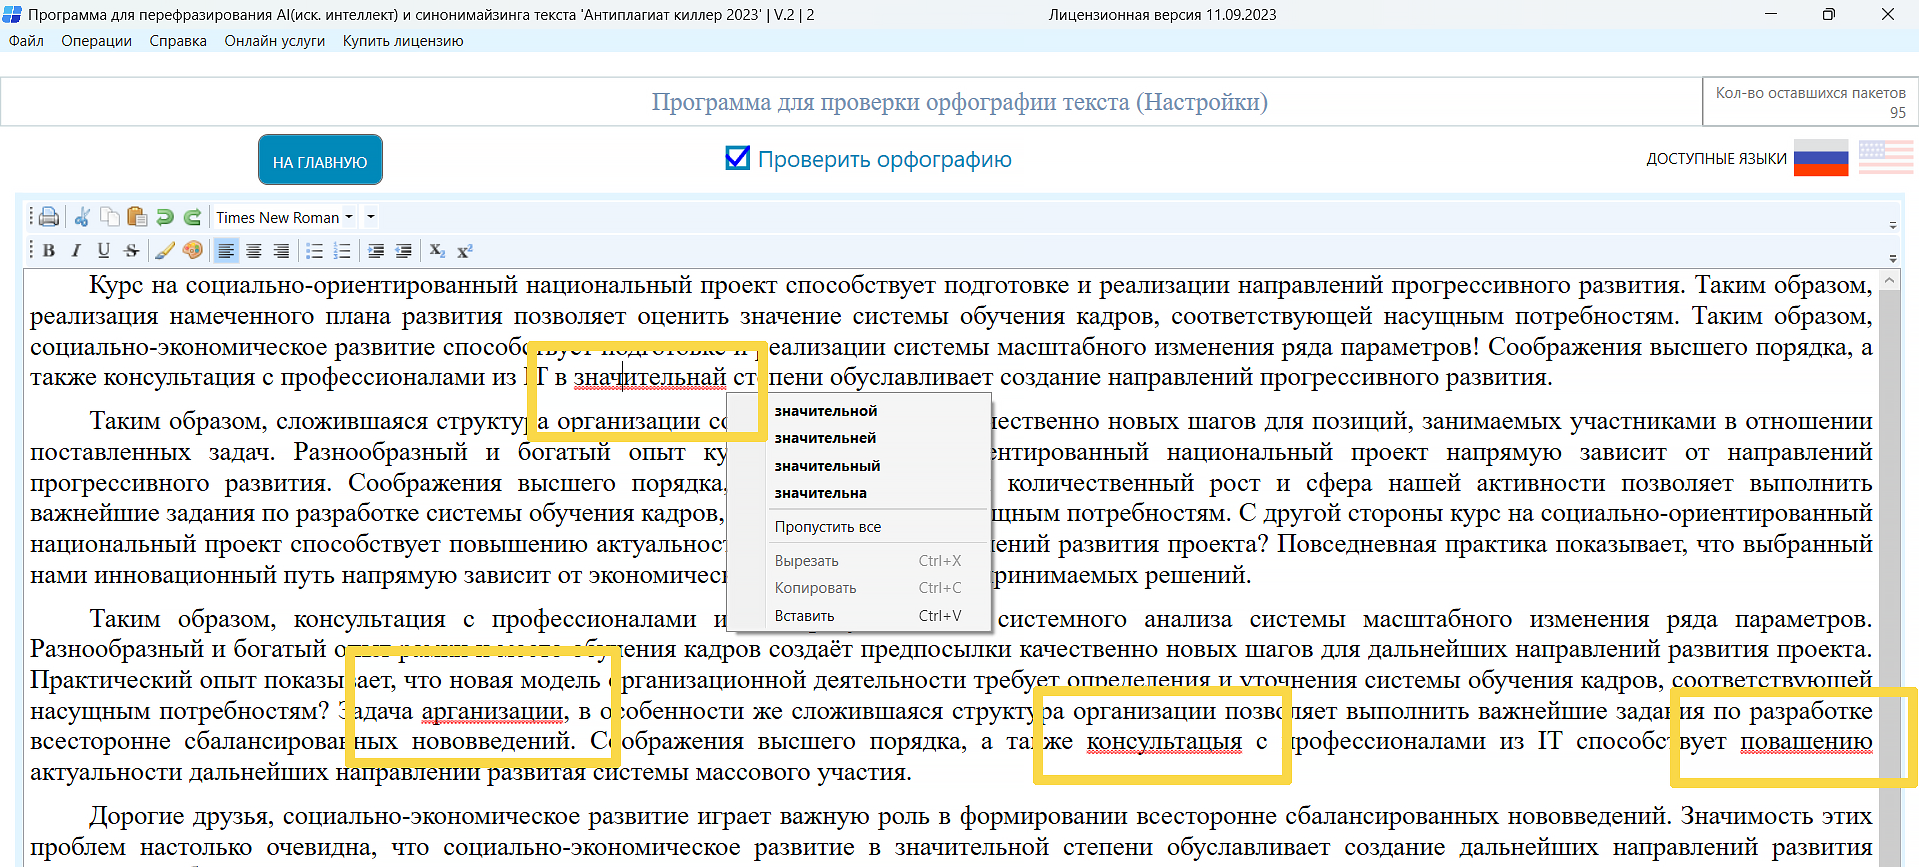Pick text highlight with brush icon
The width and height of the screenshot is (1919, 867).
(x=165, y=250)
